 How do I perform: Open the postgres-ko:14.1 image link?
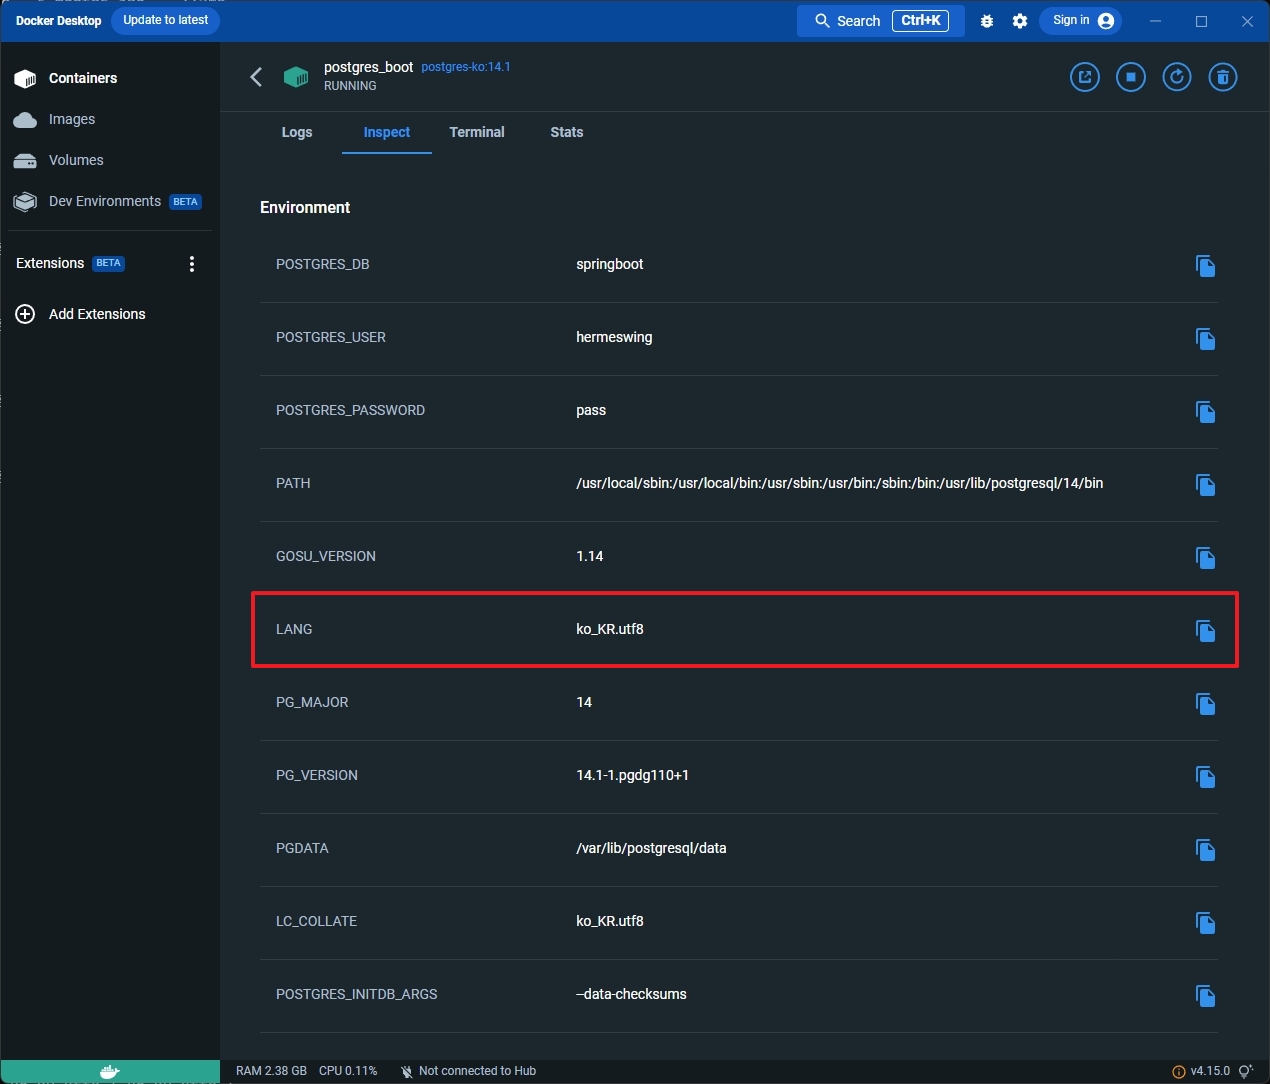coord(466,67)
